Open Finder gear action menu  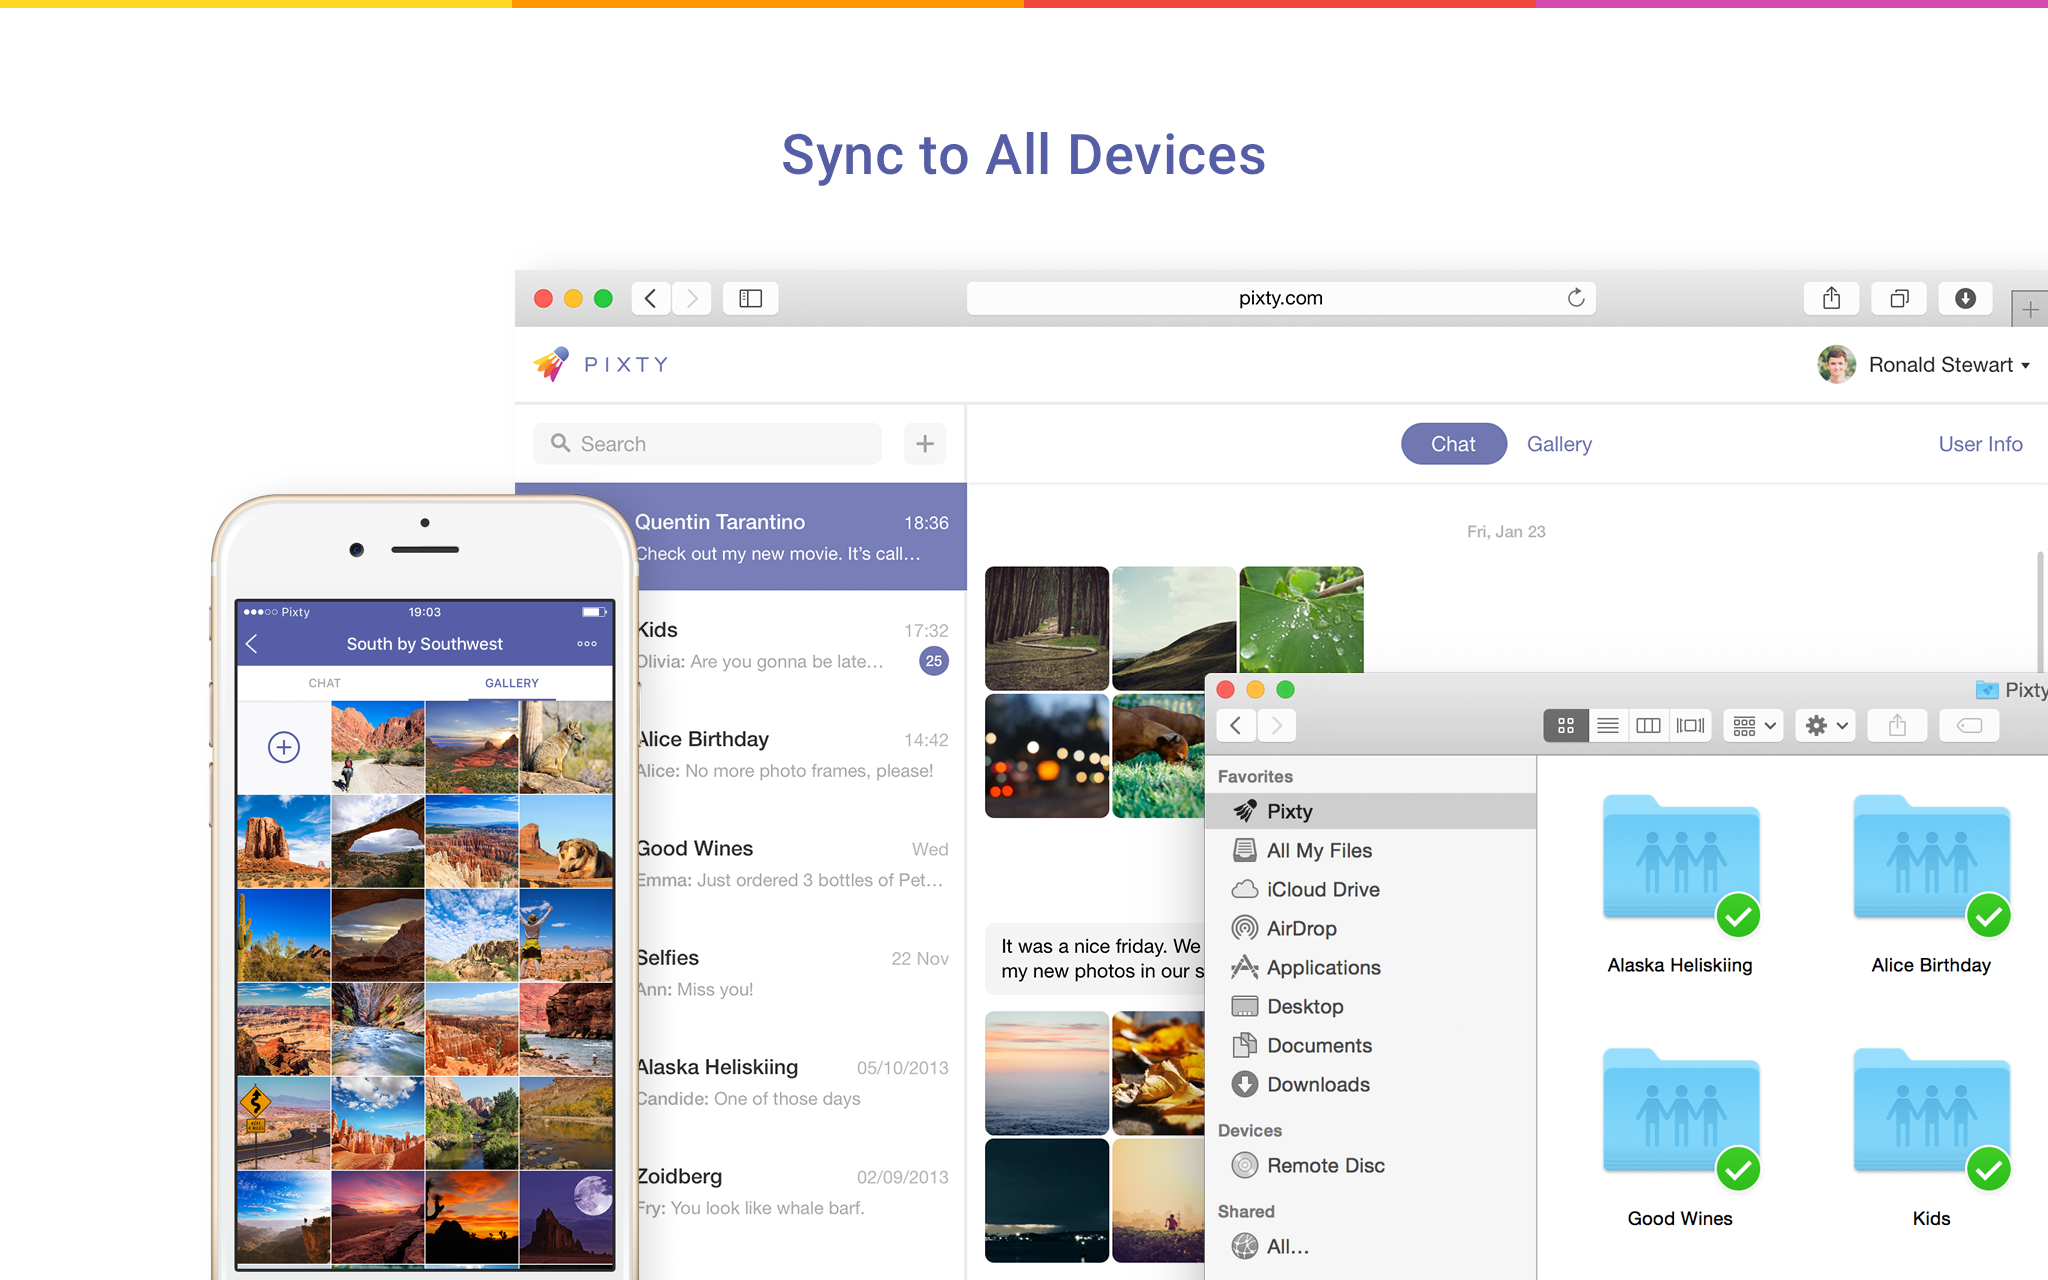pos(1826,725)
